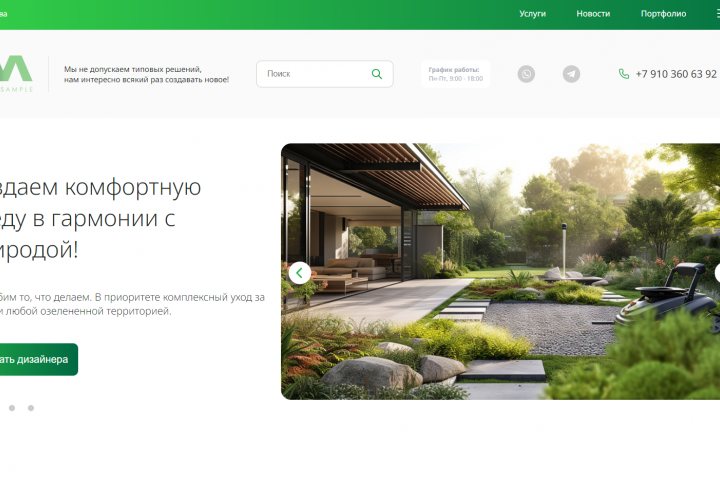720x480 pixels.
Task: Select the last slider pagination dot
Action: 31,408
